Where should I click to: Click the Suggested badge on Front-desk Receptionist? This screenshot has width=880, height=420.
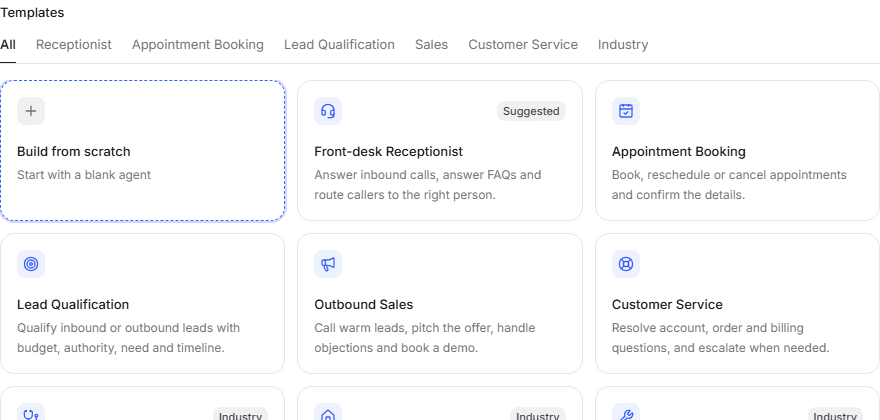coord(531,111)
